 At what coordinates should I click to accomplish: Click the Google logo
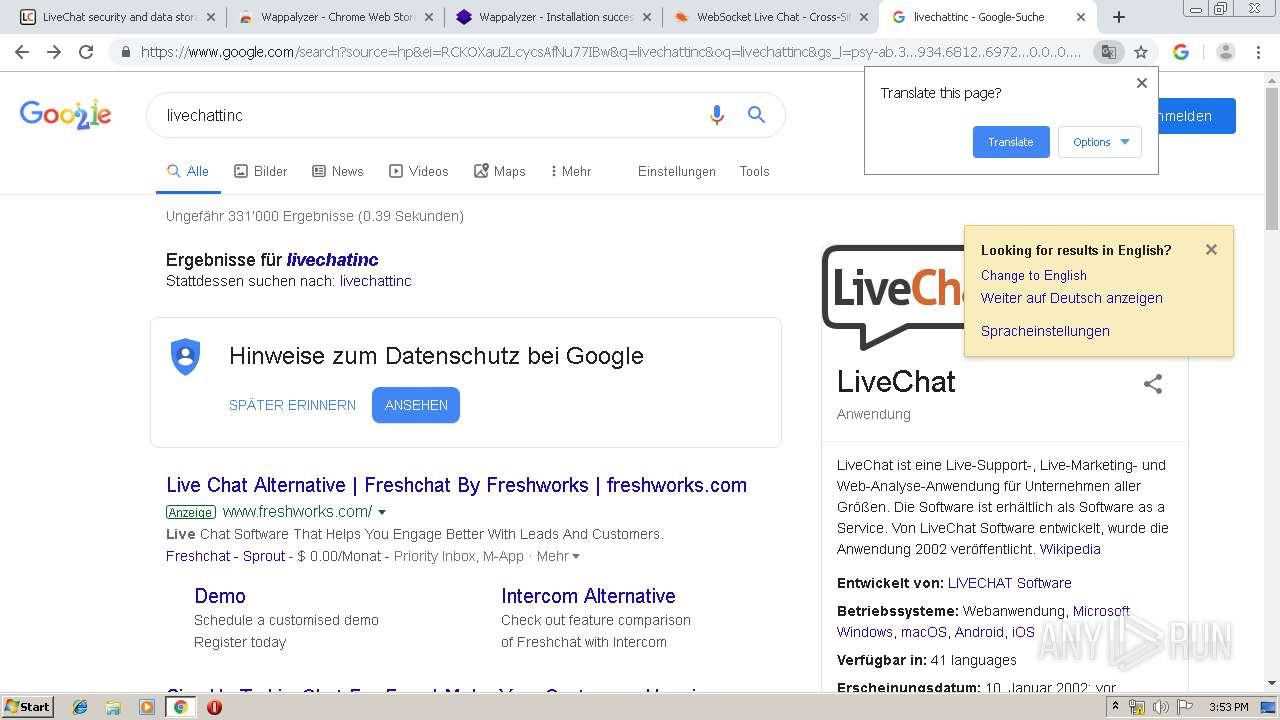point(65,114)
